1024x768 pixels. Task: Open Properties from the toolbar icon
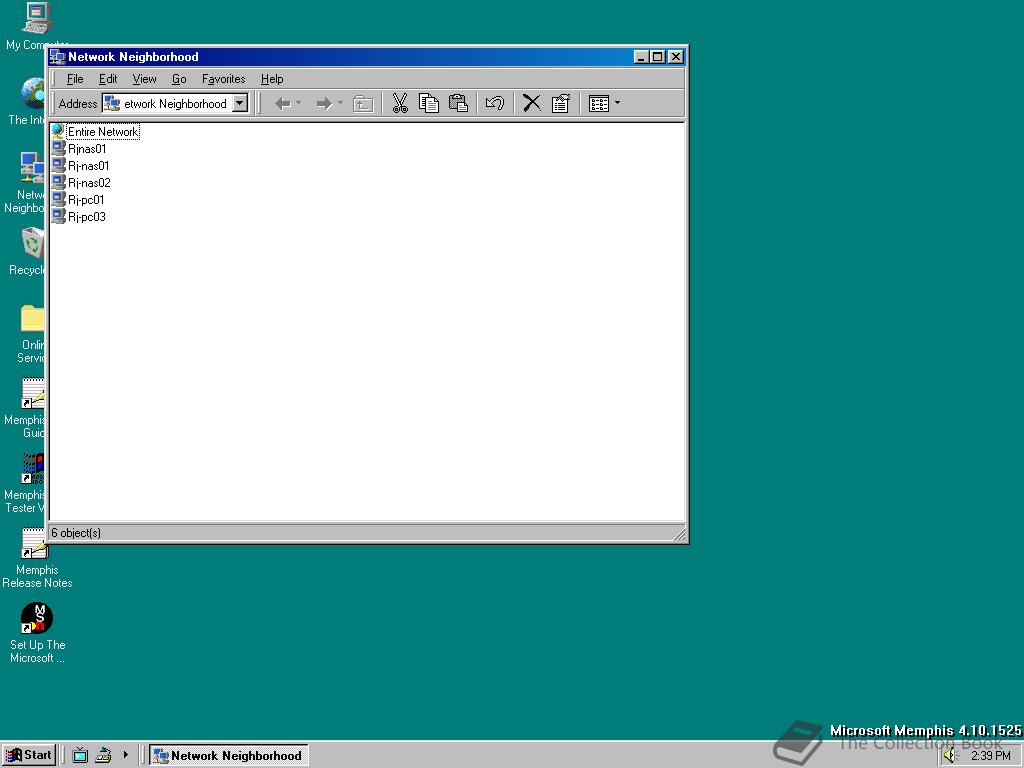tap(561, 103)
